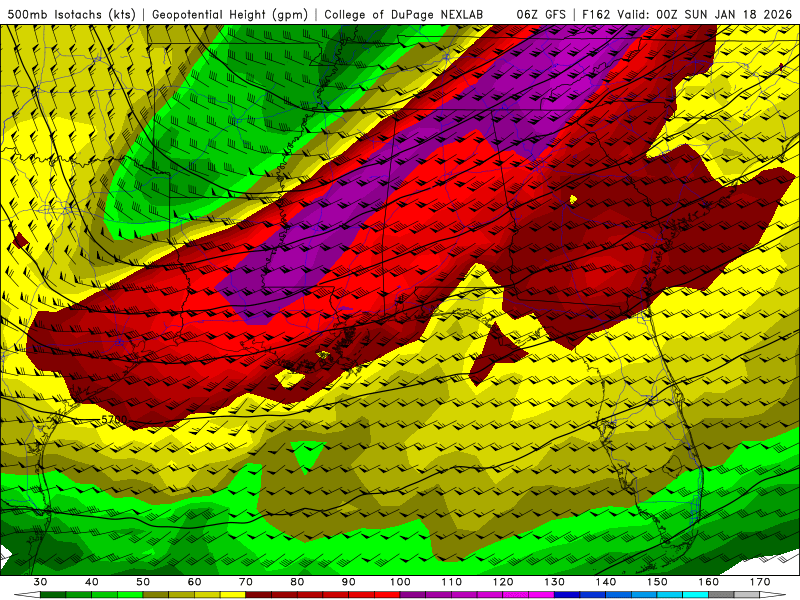
Task: Click the '80' legend value
Action: click(x=297, y=582)
